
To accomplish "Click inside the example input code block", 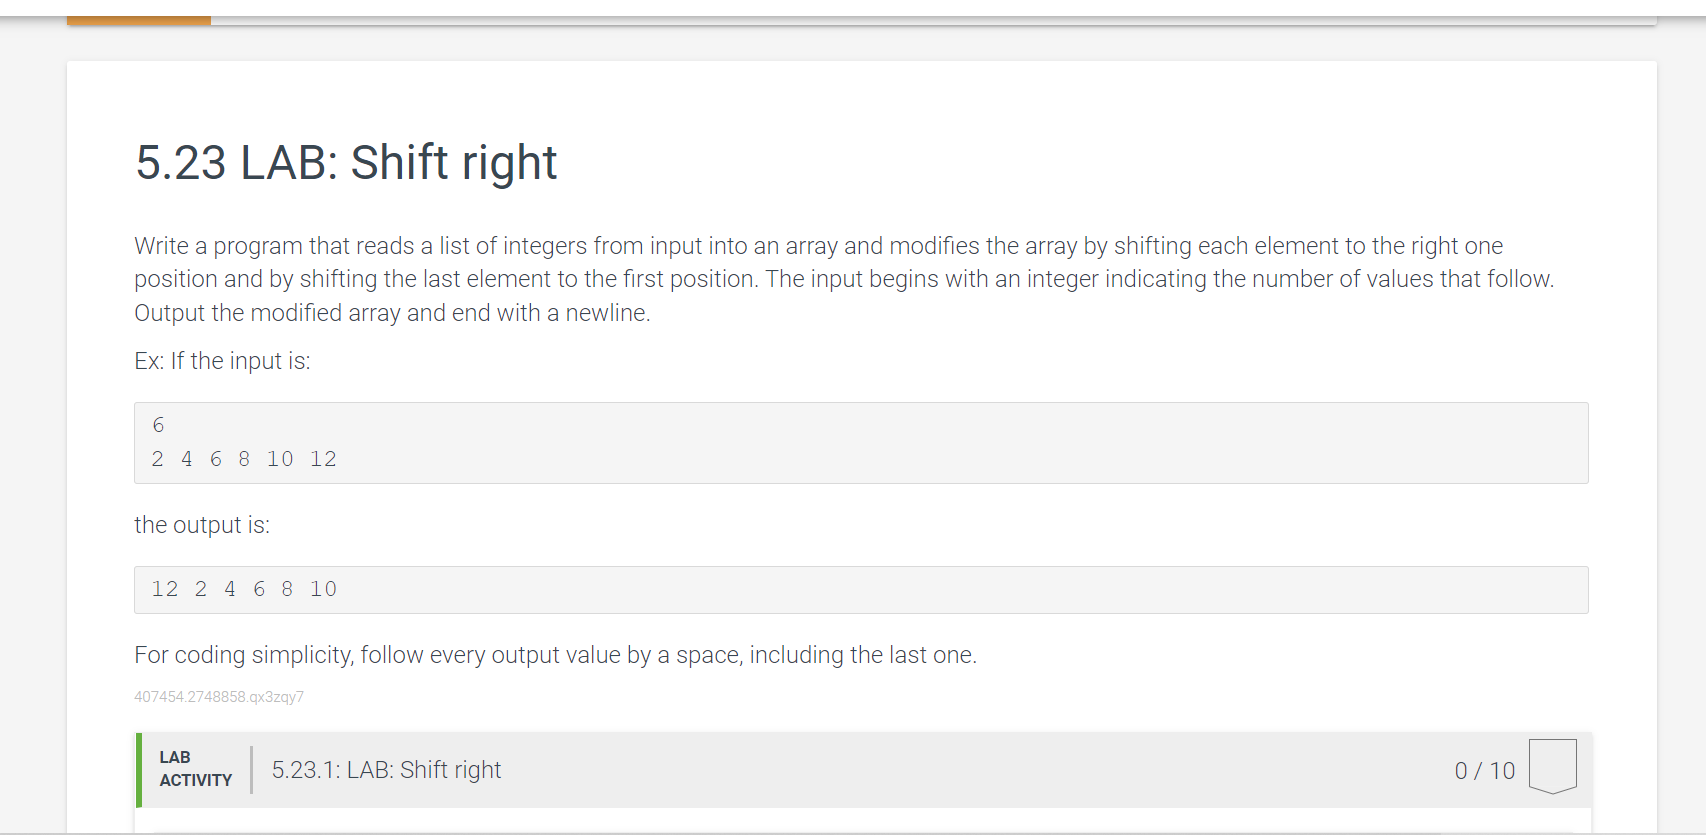I will [x=861, y=443].
